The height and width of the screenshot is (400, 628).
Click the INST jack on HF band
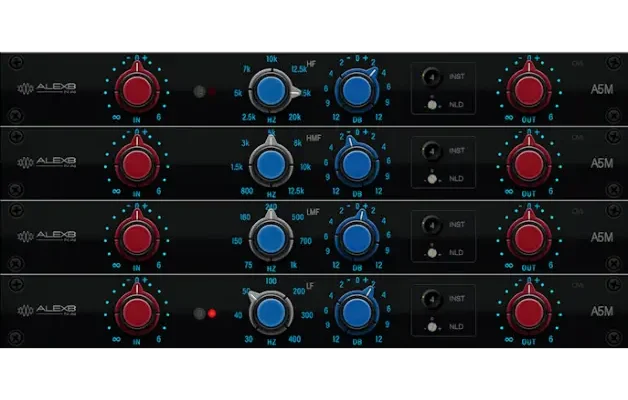(x=431, y=77)
